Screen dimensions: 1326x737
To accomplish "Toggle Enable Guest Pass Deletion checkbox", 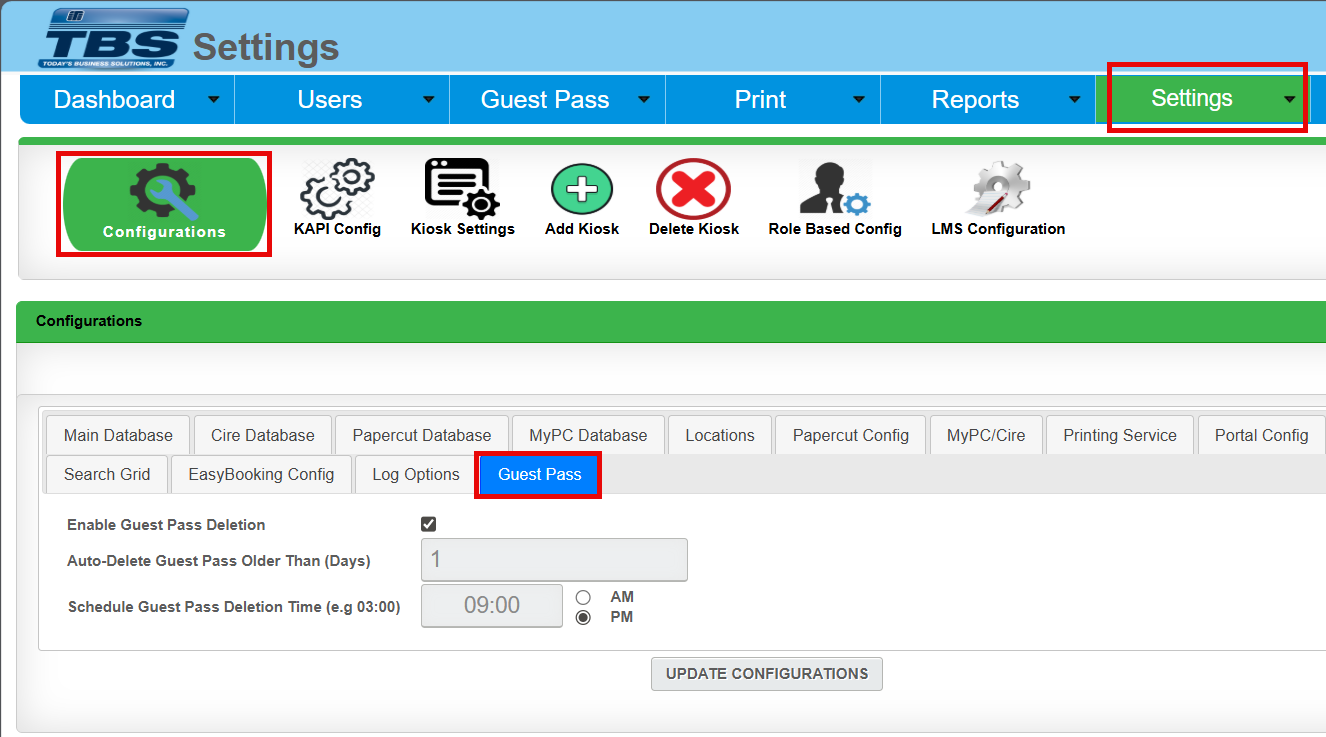I will pos(429,524).
